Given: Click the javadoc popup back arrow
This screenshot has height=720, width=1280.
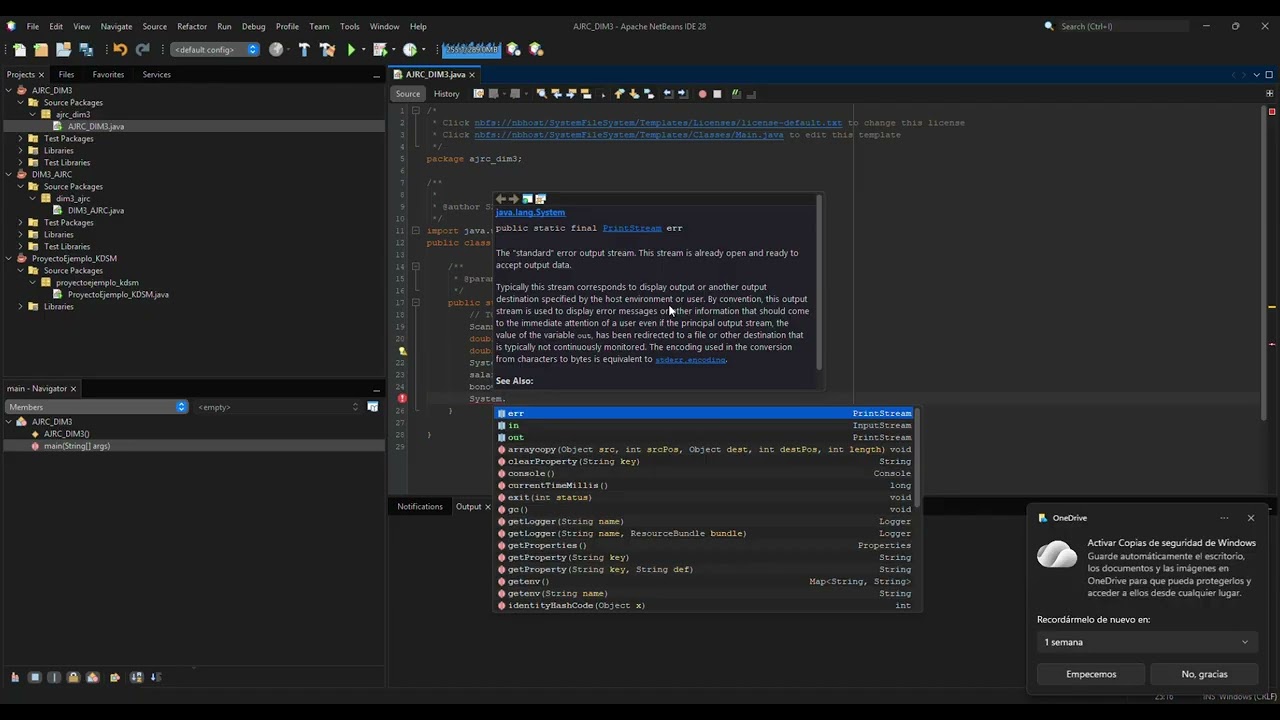Looking at the screenshot, I should point(501,199).
